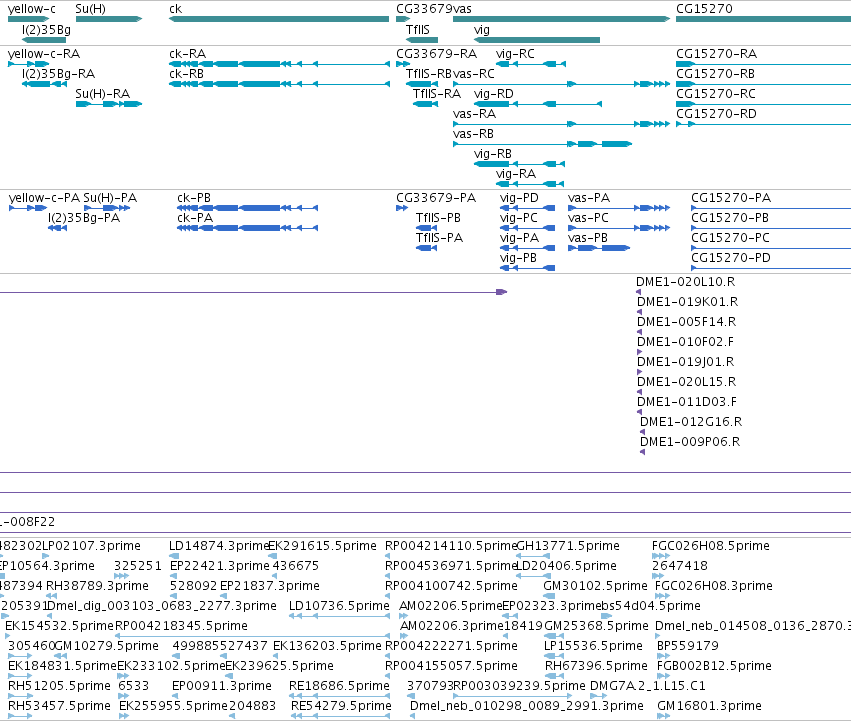Click the vig gene bar
Image resolution: width=851 pixels, height=721 pixels.
click(537, 40)
